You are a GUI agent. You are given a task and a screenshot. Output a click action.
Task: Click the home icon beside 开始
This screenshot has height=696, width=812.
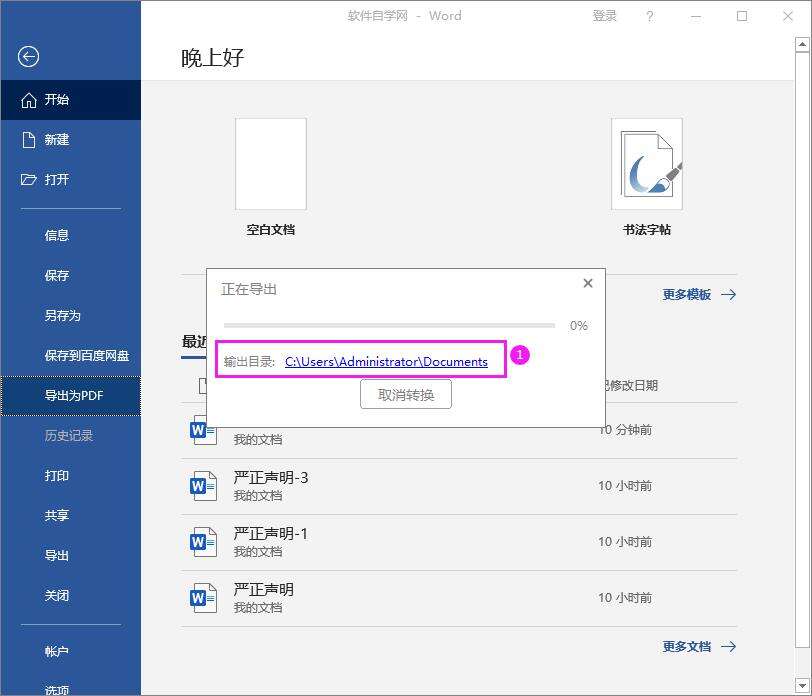pyautogui.click(x=28, y=100)
